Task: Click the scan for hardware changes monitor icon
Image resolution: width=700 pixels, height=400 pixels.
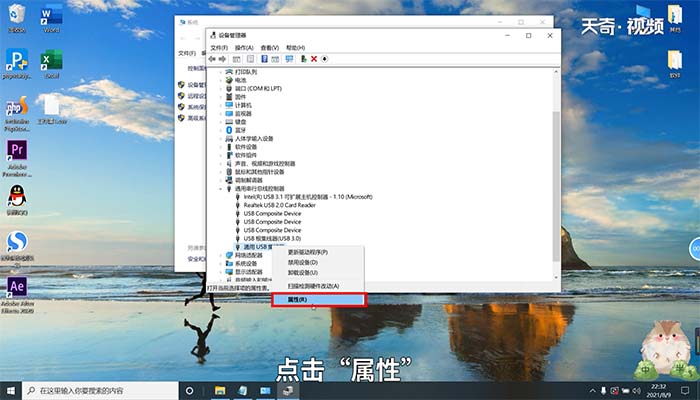Action: 289,59
